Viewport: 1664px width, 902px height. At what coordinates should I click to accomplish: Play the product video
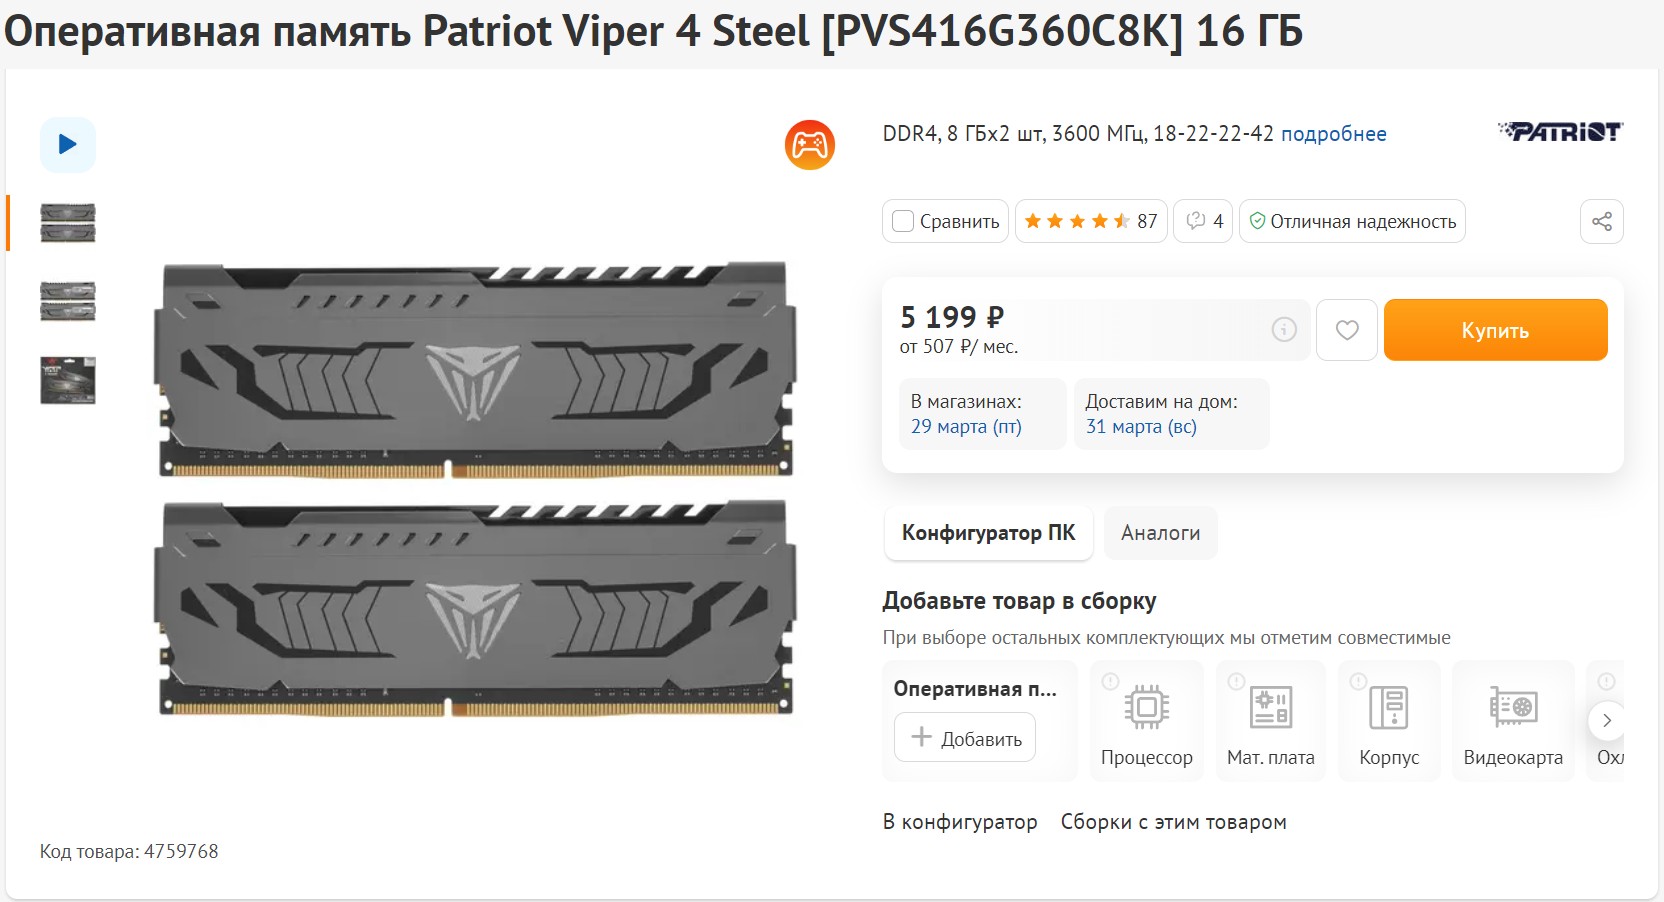[68, 145]
